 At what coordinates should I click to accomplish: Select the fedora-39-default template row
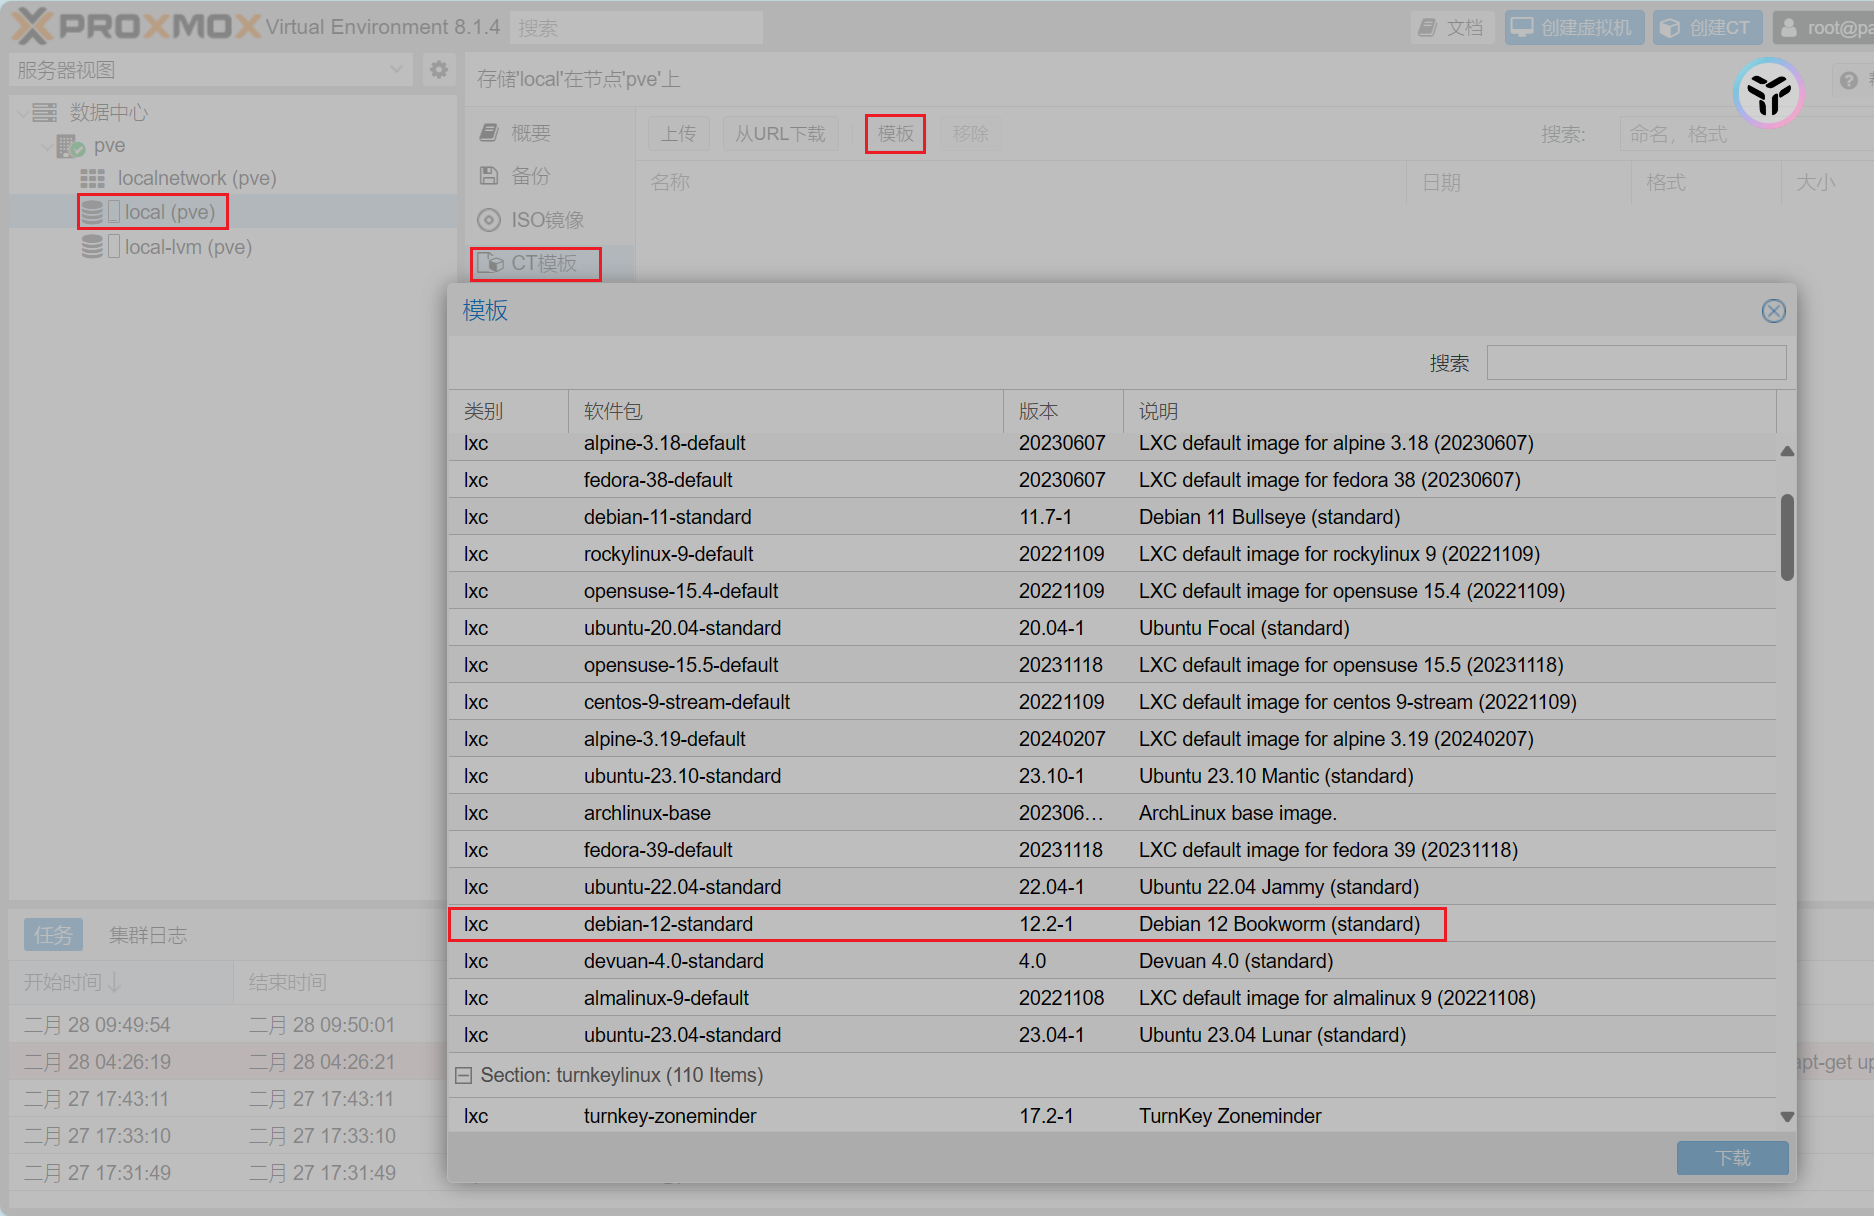point(1112,850)
